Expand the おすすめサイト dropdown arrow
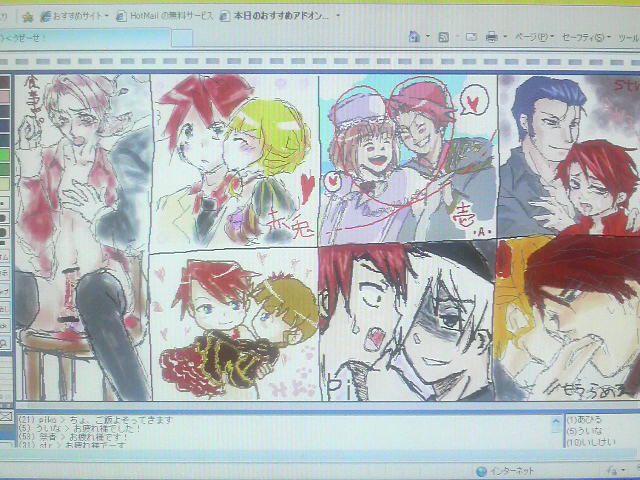This screenshot has width=640, height=480. 107,17
